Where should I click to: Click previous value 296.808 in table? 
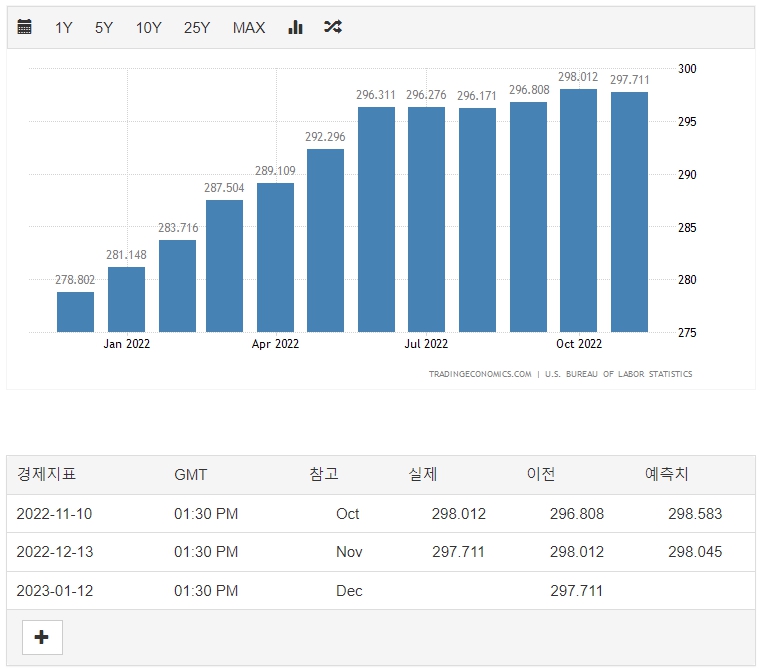577,513
